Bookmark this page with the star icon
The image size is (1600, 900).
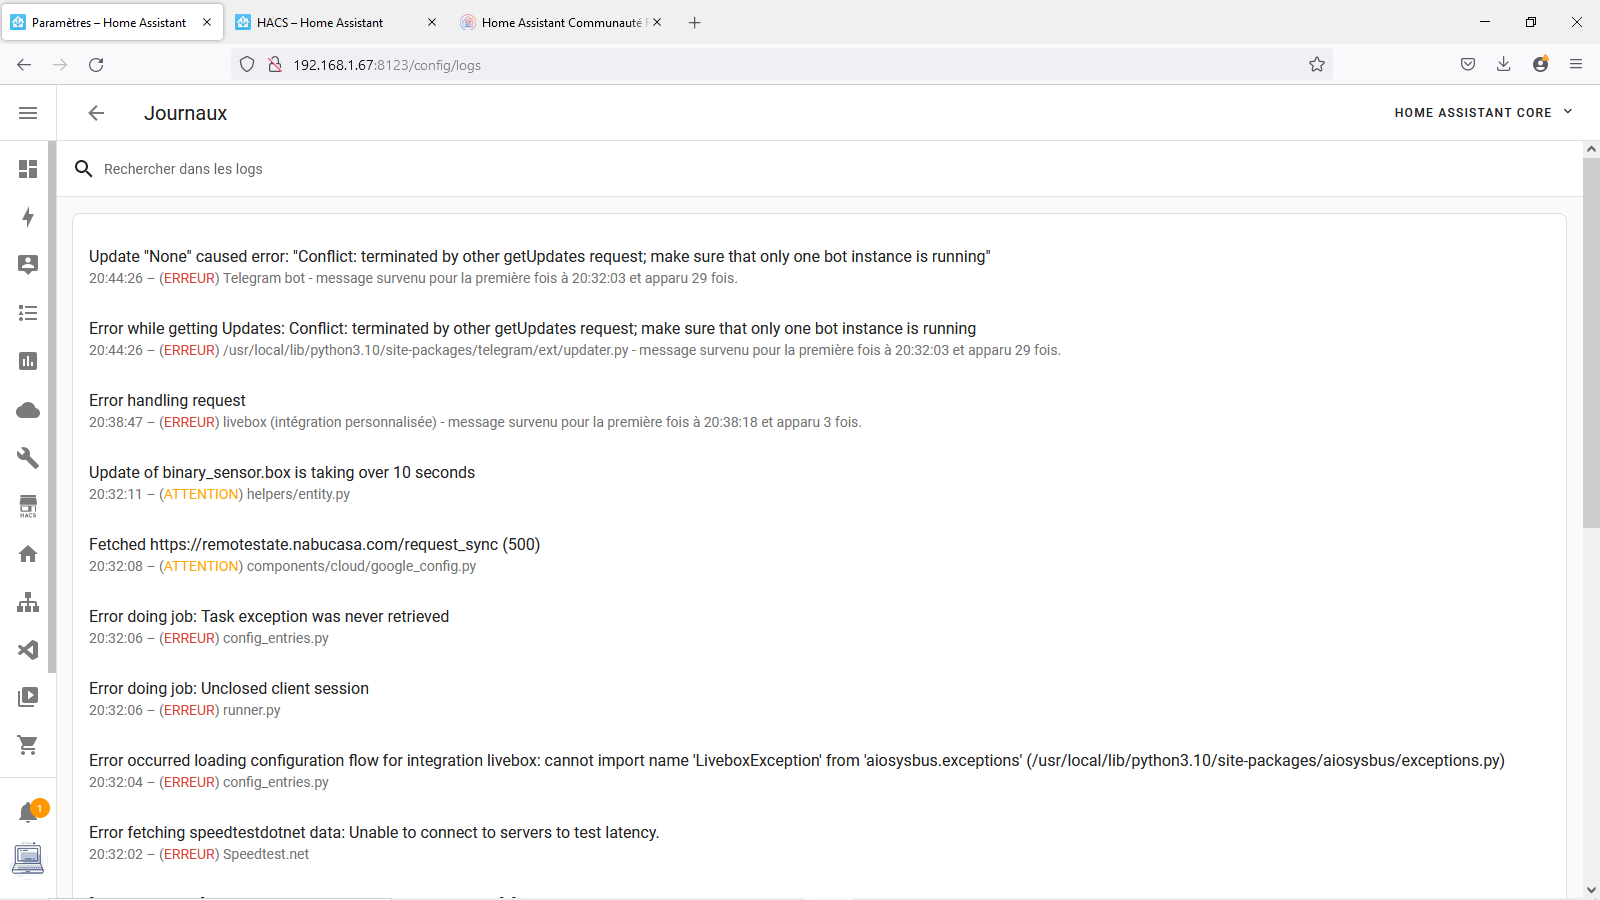pyautogui.click(x=1317, y=64)
